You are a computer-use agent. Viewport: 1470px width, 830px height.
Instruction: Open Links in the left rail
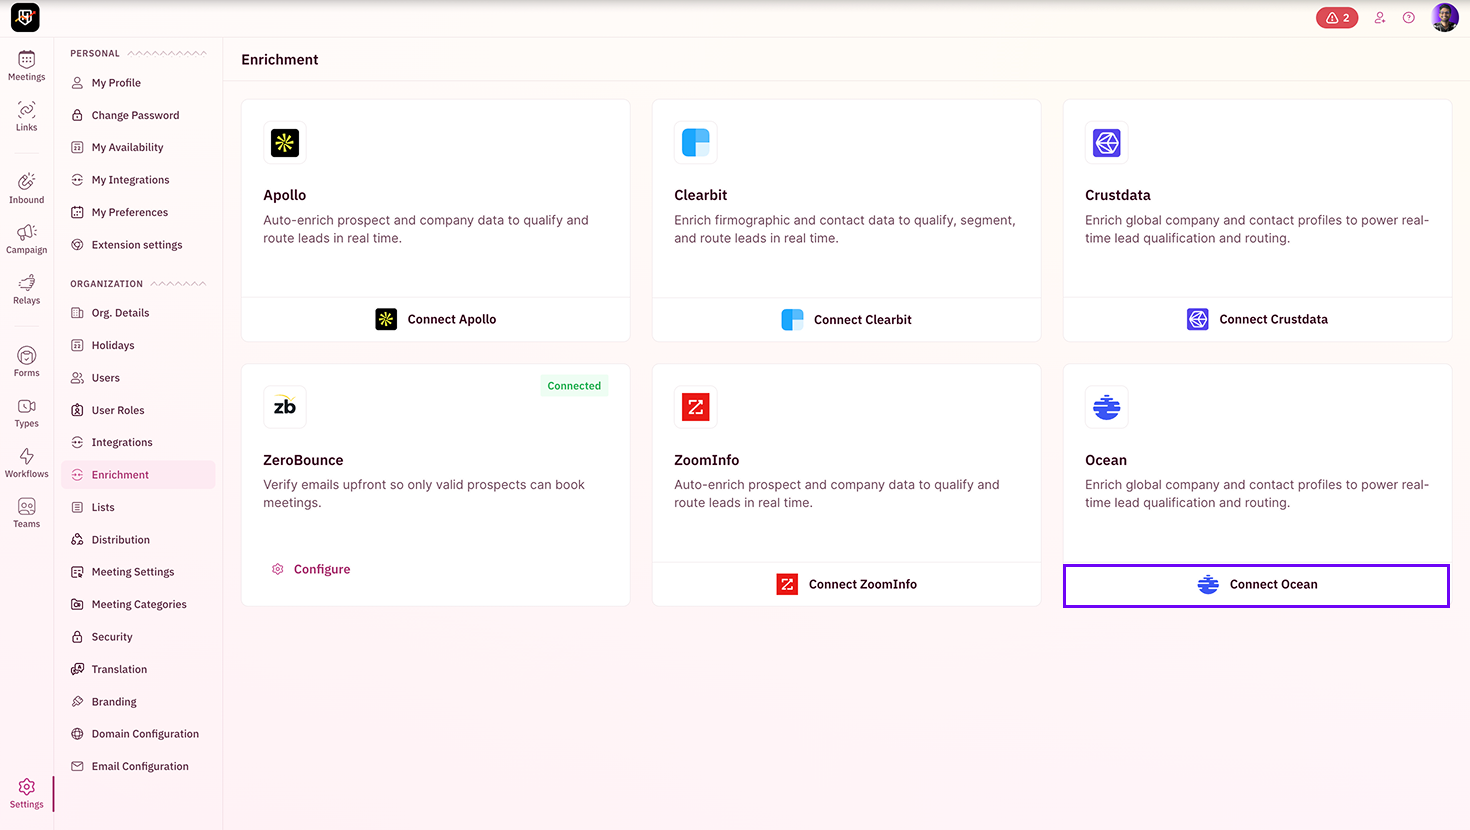[x=26, y=116]
